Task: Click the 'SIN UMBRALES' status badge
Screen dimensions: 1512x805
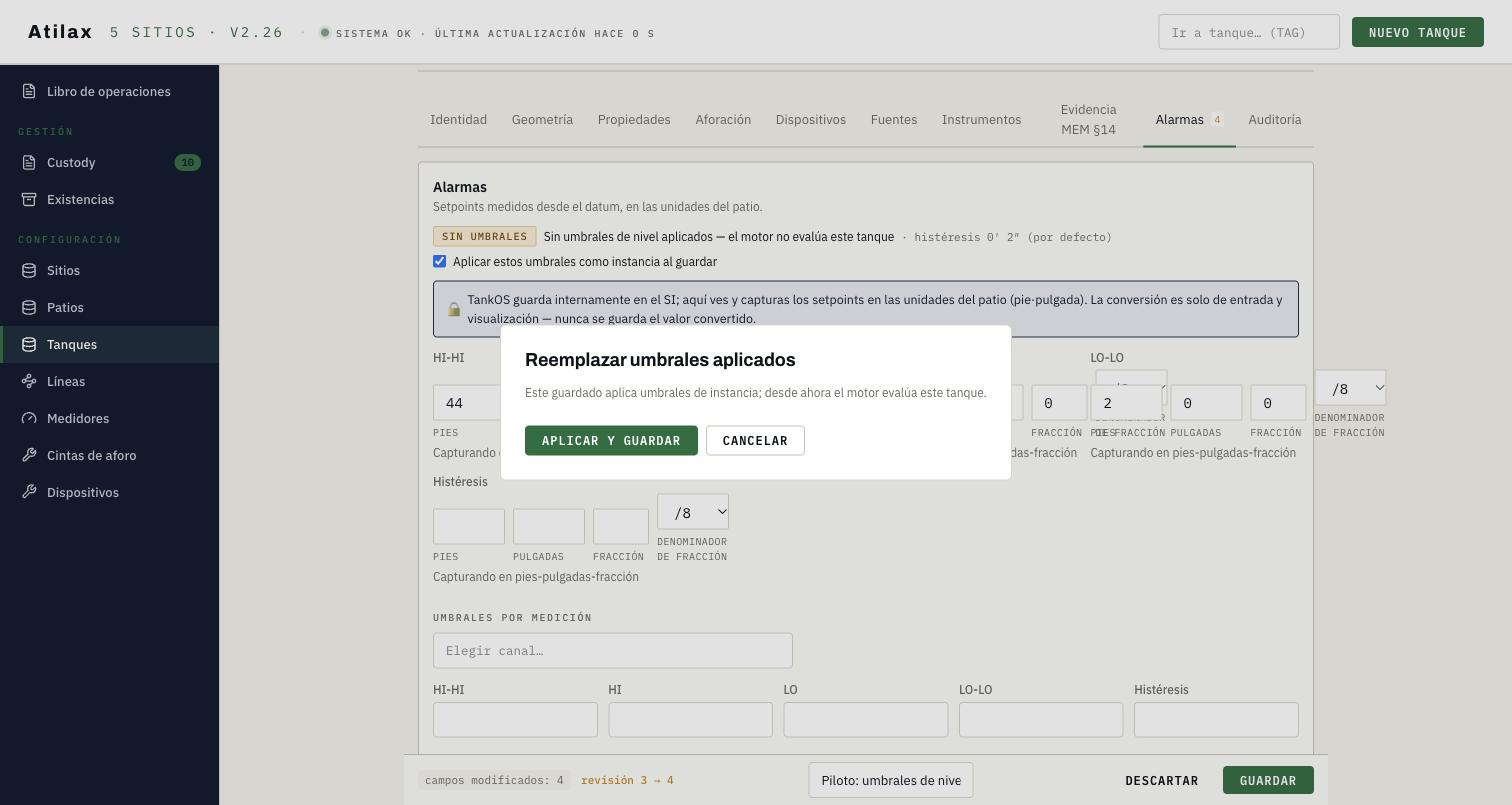Action: point(484,237)
